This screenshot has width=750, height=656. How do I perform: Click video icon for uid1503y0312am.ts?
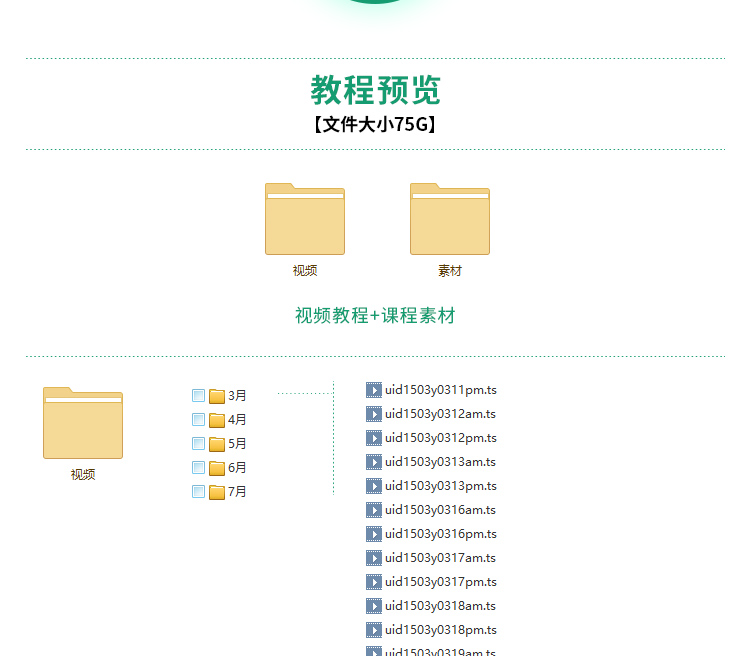pyautogui.click(x=374, y=414)
